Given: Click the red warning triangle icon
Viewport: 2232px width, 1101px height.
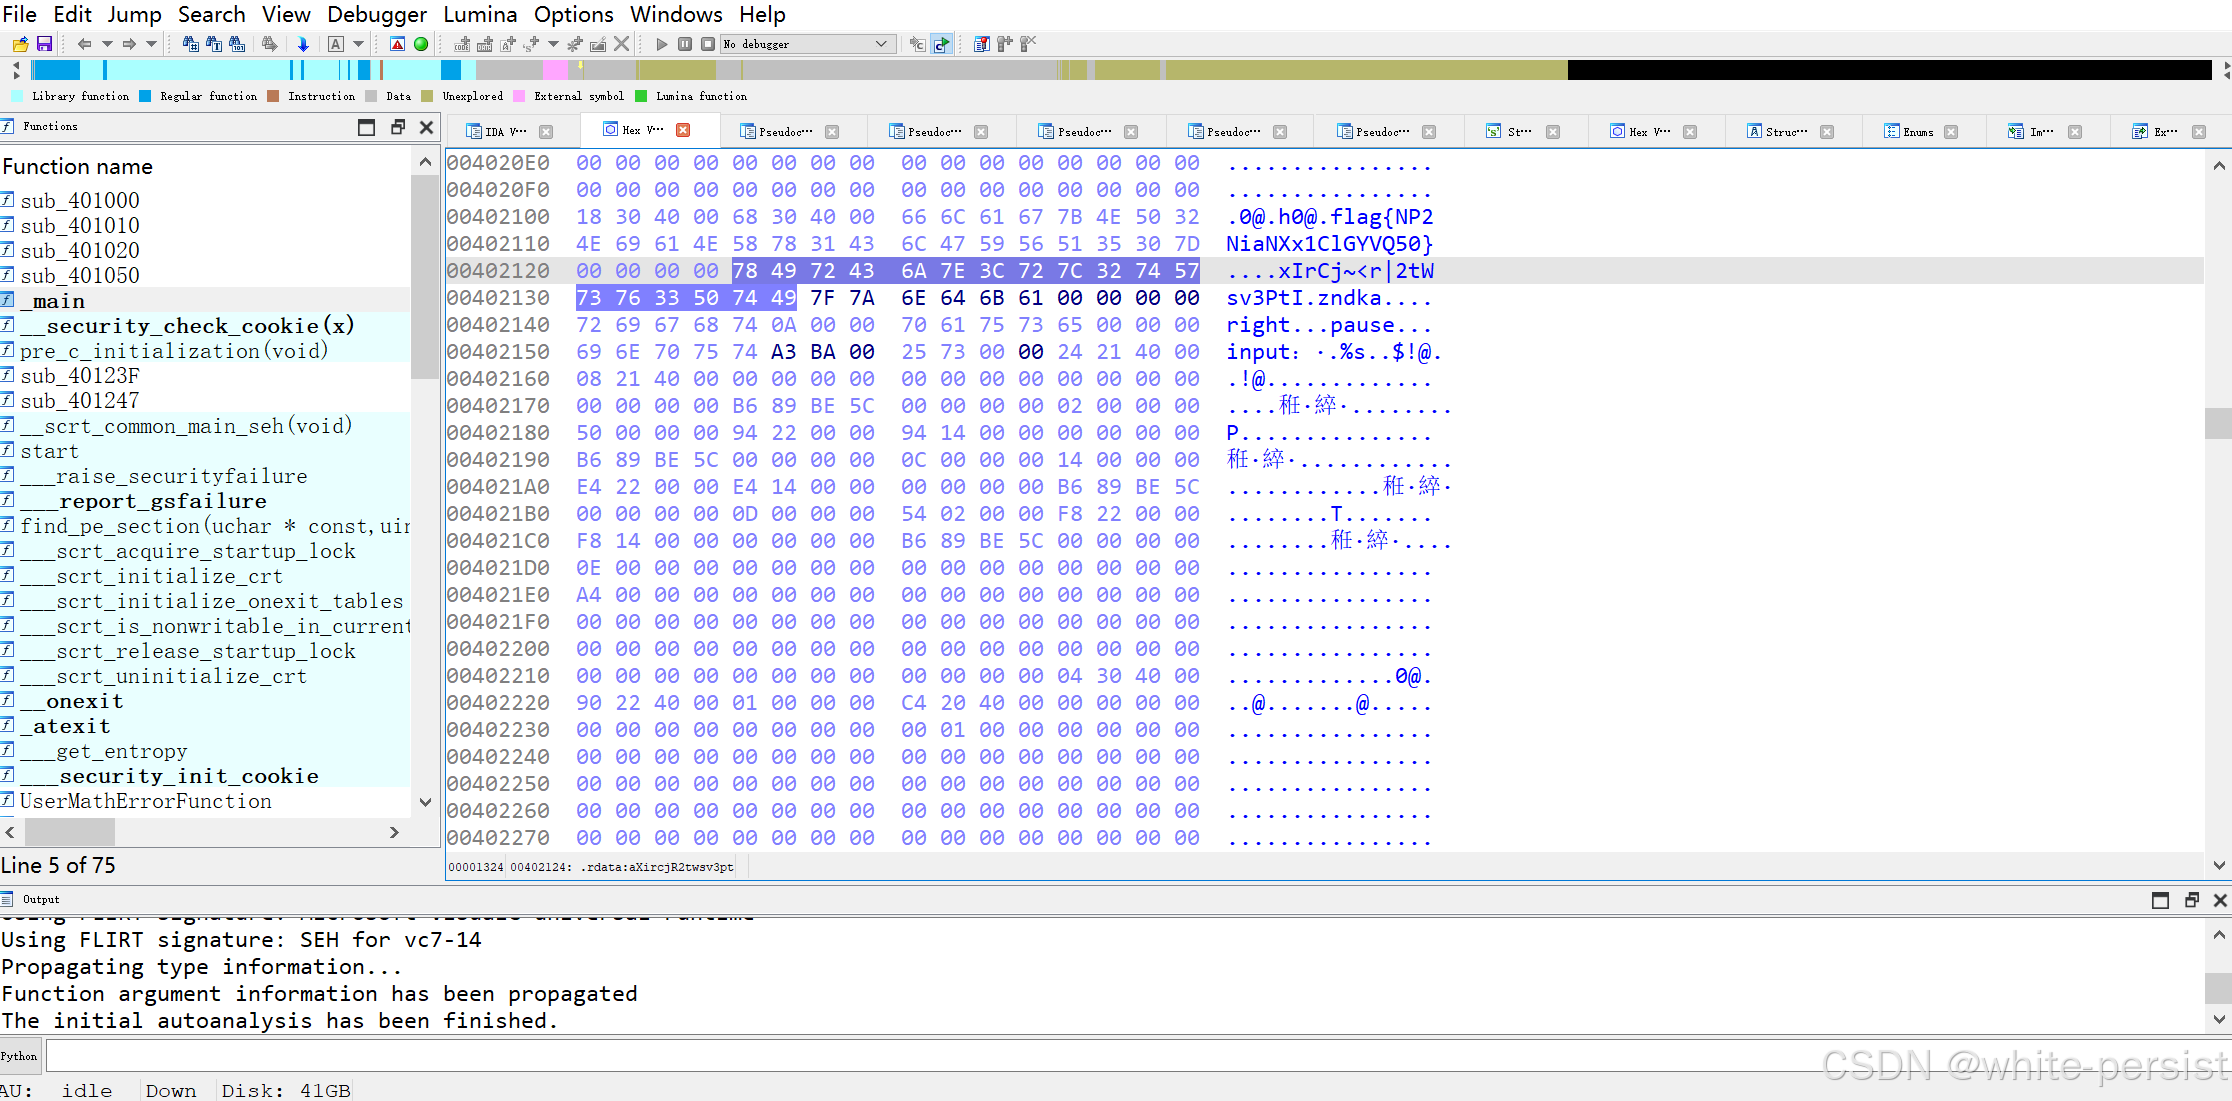Looking at the screenshot, I should coord(397,44).
